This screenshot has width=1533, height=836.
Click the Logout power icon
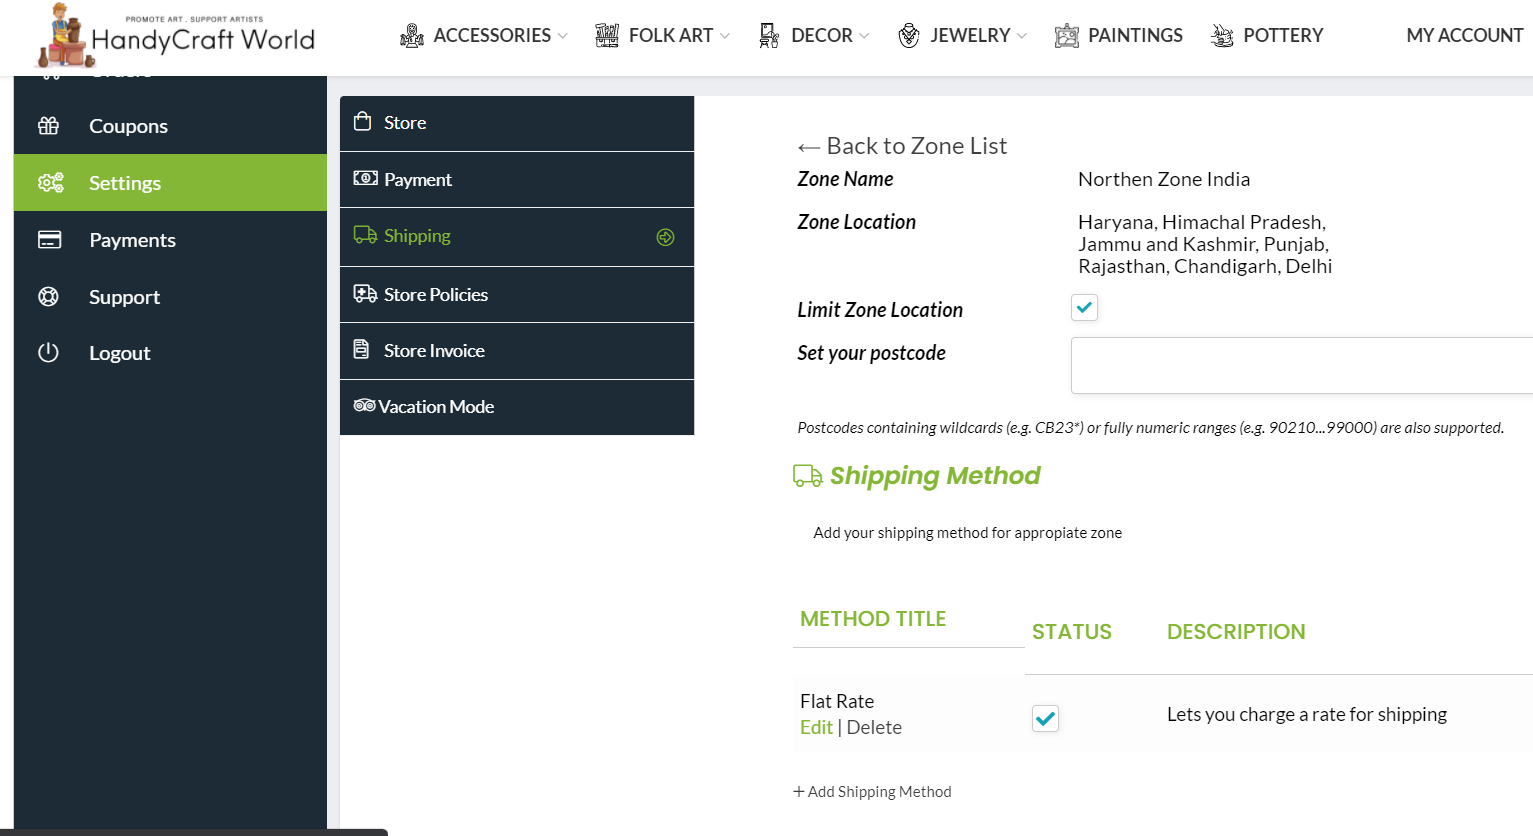48,353
